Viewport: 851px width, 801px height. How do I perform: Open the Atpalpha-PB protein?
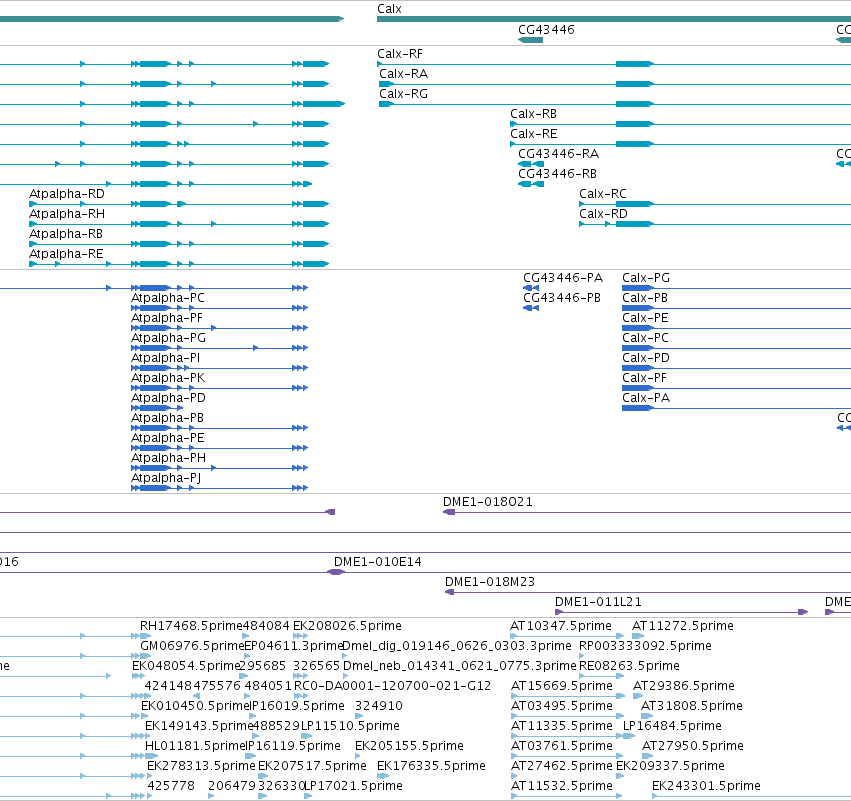click(167, 418)
